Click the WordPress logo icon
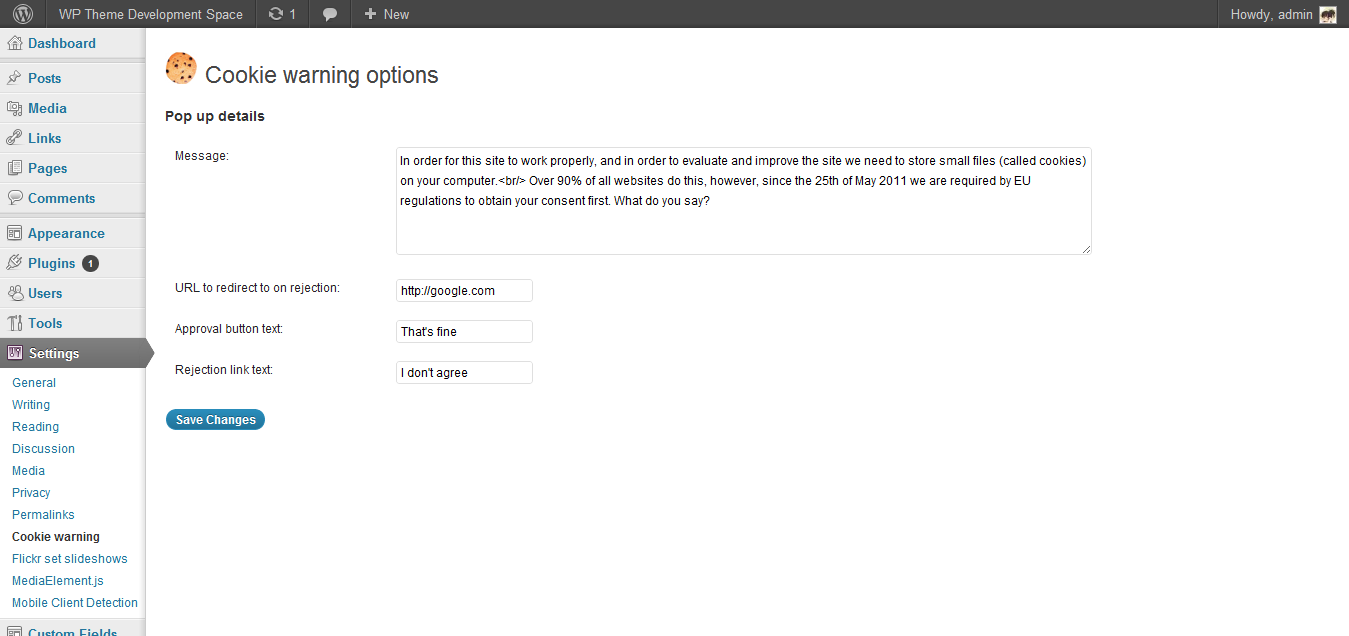1349x636 pixels. [23, 14]
